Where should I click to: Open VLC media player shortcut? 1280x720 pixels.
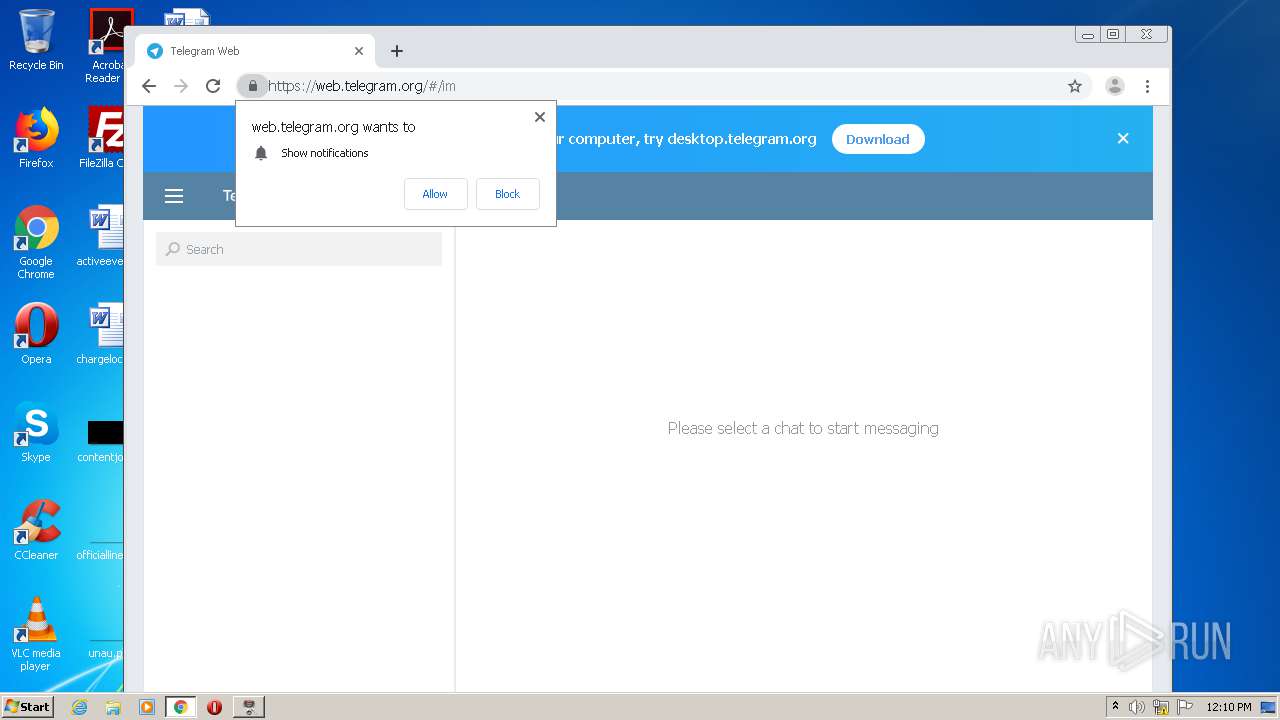point(36,634)
